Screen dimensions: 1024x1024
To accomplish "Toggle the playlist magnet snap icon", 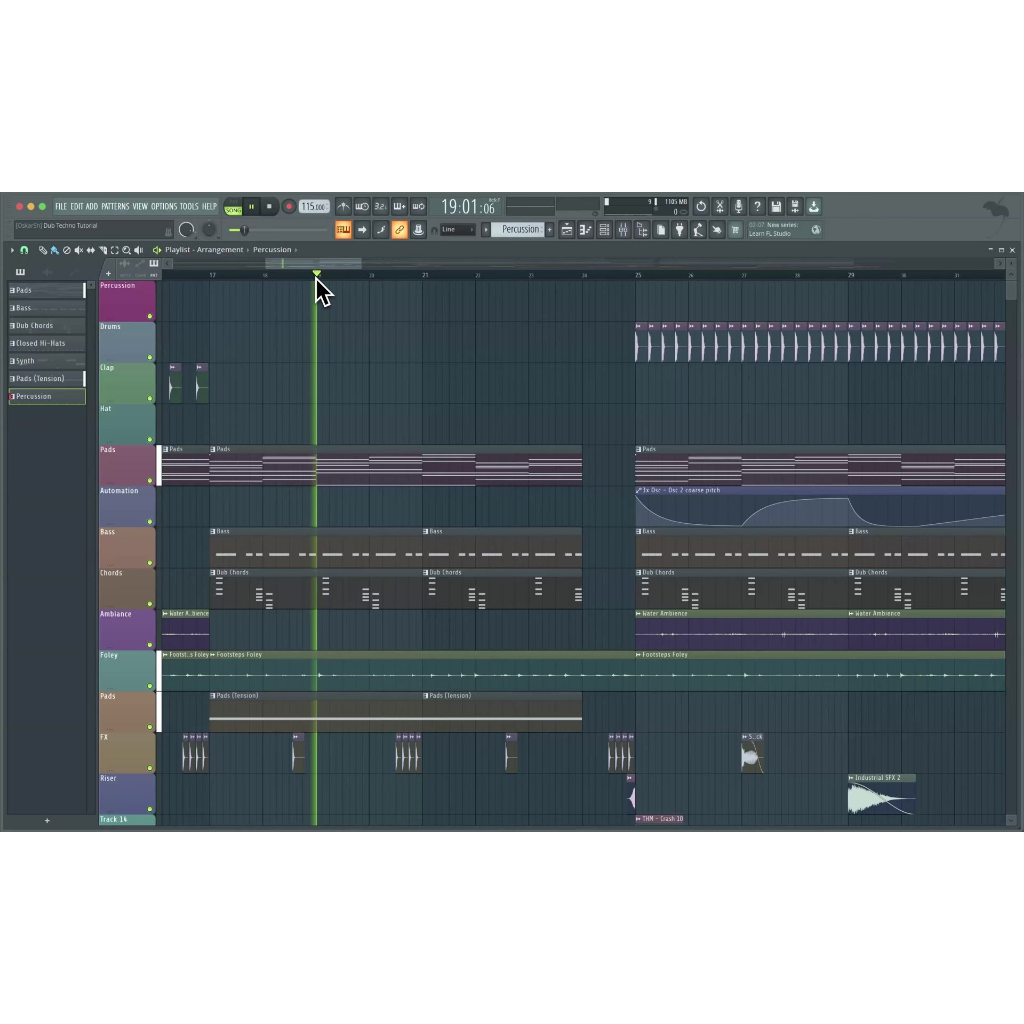I will 24,250.
